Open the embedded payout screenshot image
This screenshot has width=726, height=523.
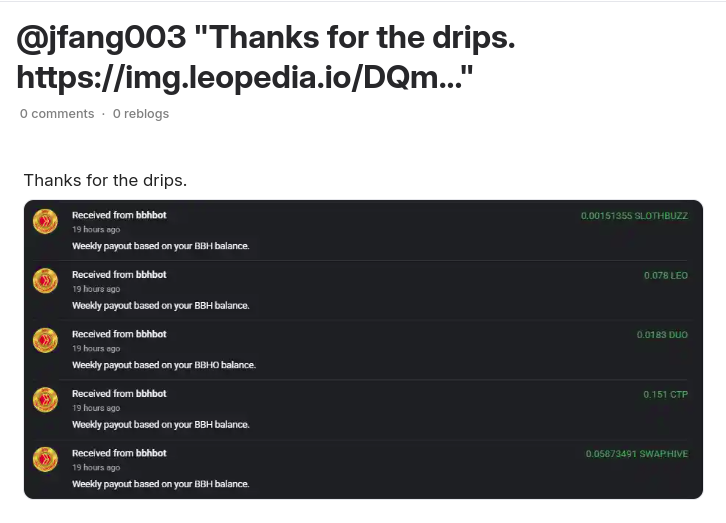(363, 349)
